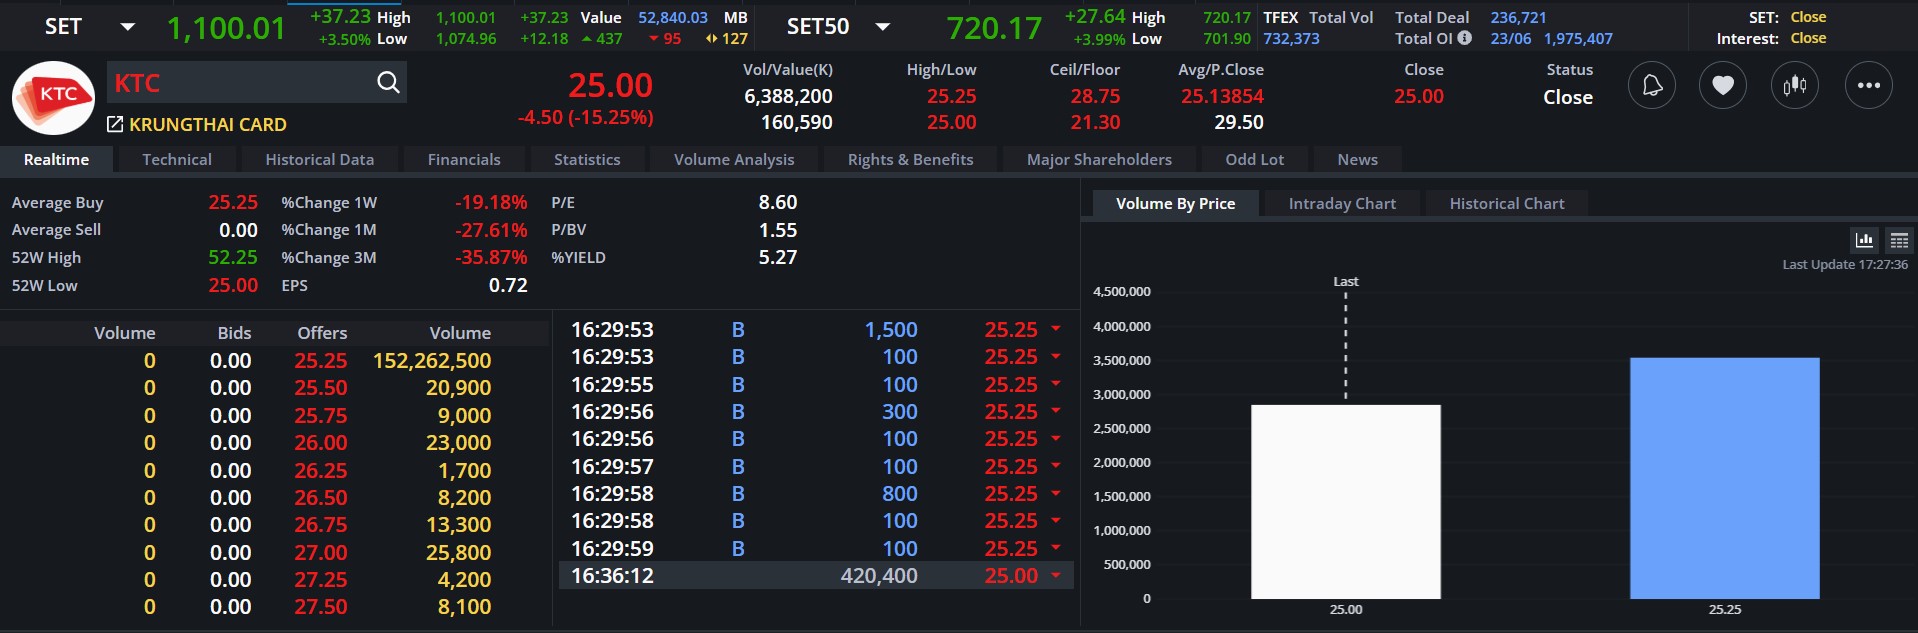Viewport: 1918px width, 633px height.
Task: View the Major Shareholders tab
Action: (1099, 160)
